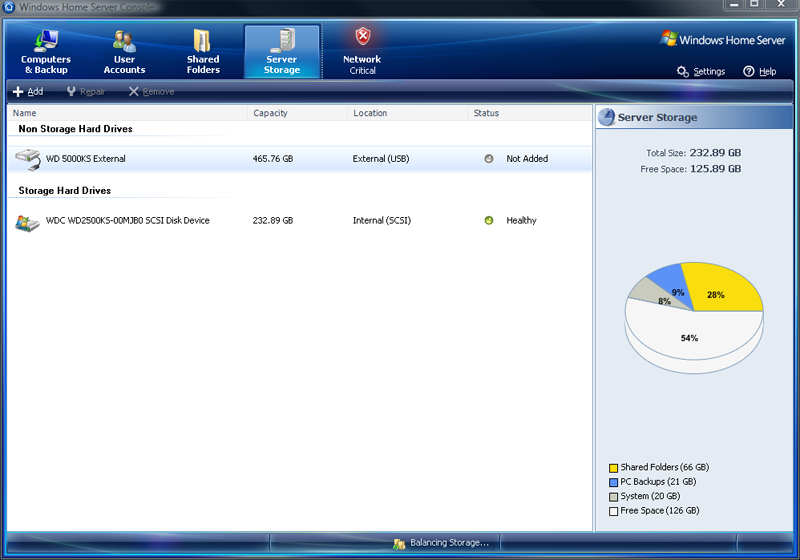Image resolution: width=800 pixels, height=560 pixels.
Task: Click the Home Server Console title bar icon
Action: (9, 7)
